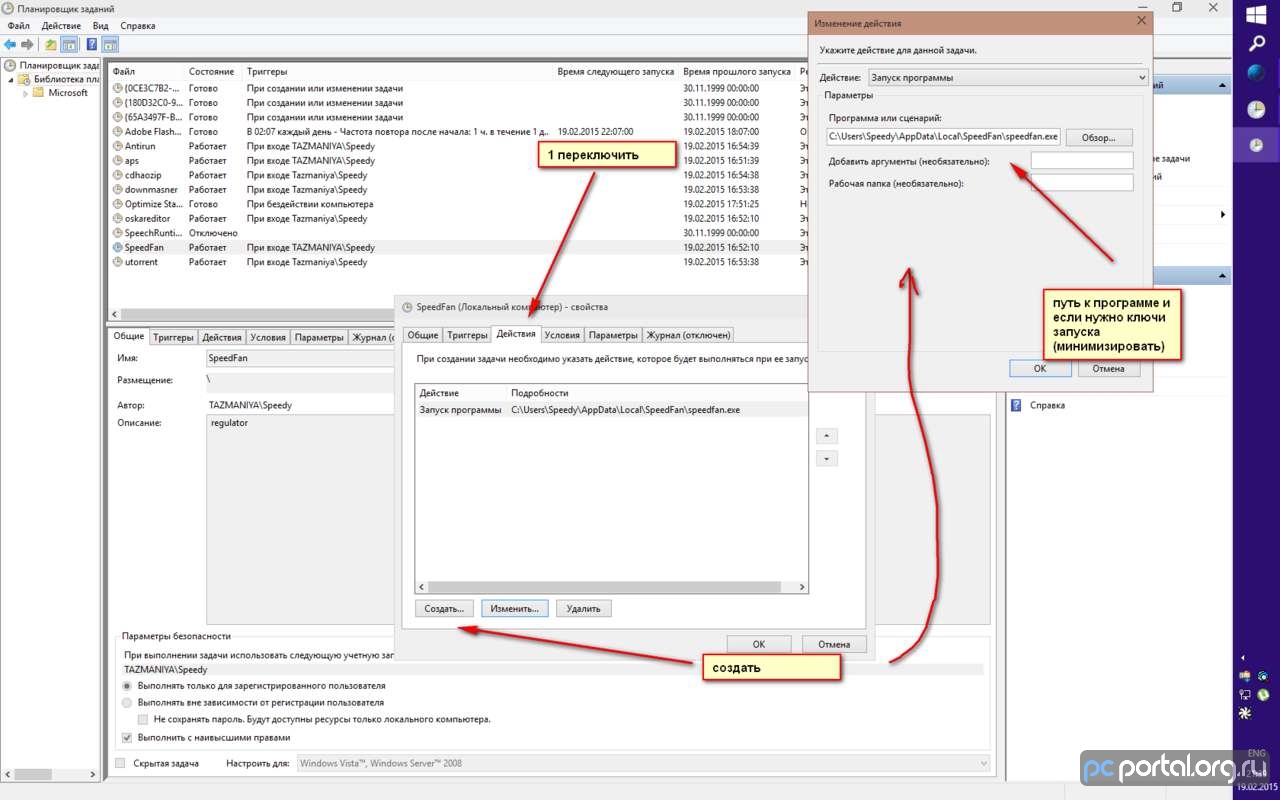Click the Справка help icon in actions pane
This screenshot has width=1280, height=800.
coord(1016,405)
